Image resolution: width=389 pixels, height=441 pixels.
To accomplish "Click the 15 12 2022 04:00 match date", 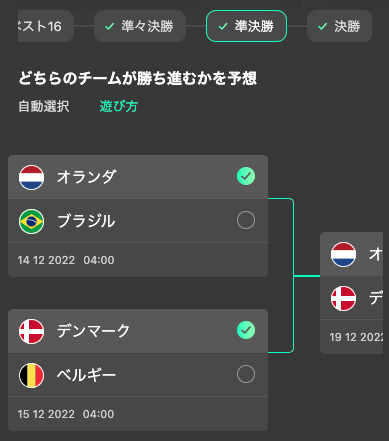I will pos(66,414).
